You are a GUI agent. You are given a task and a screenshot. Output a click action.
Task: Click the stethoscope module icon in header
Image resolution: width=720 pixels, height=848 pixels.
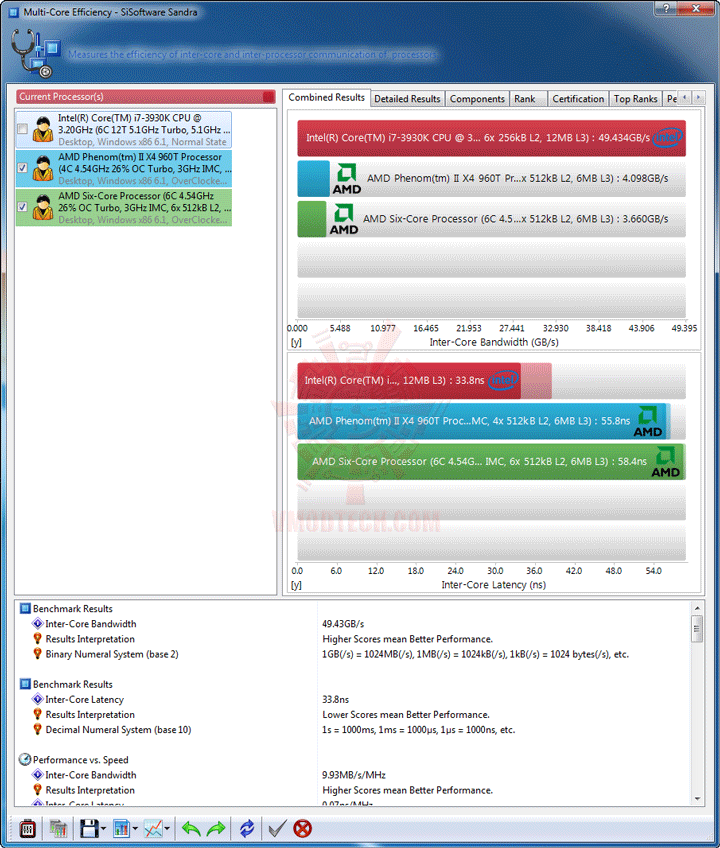point(35,52)
